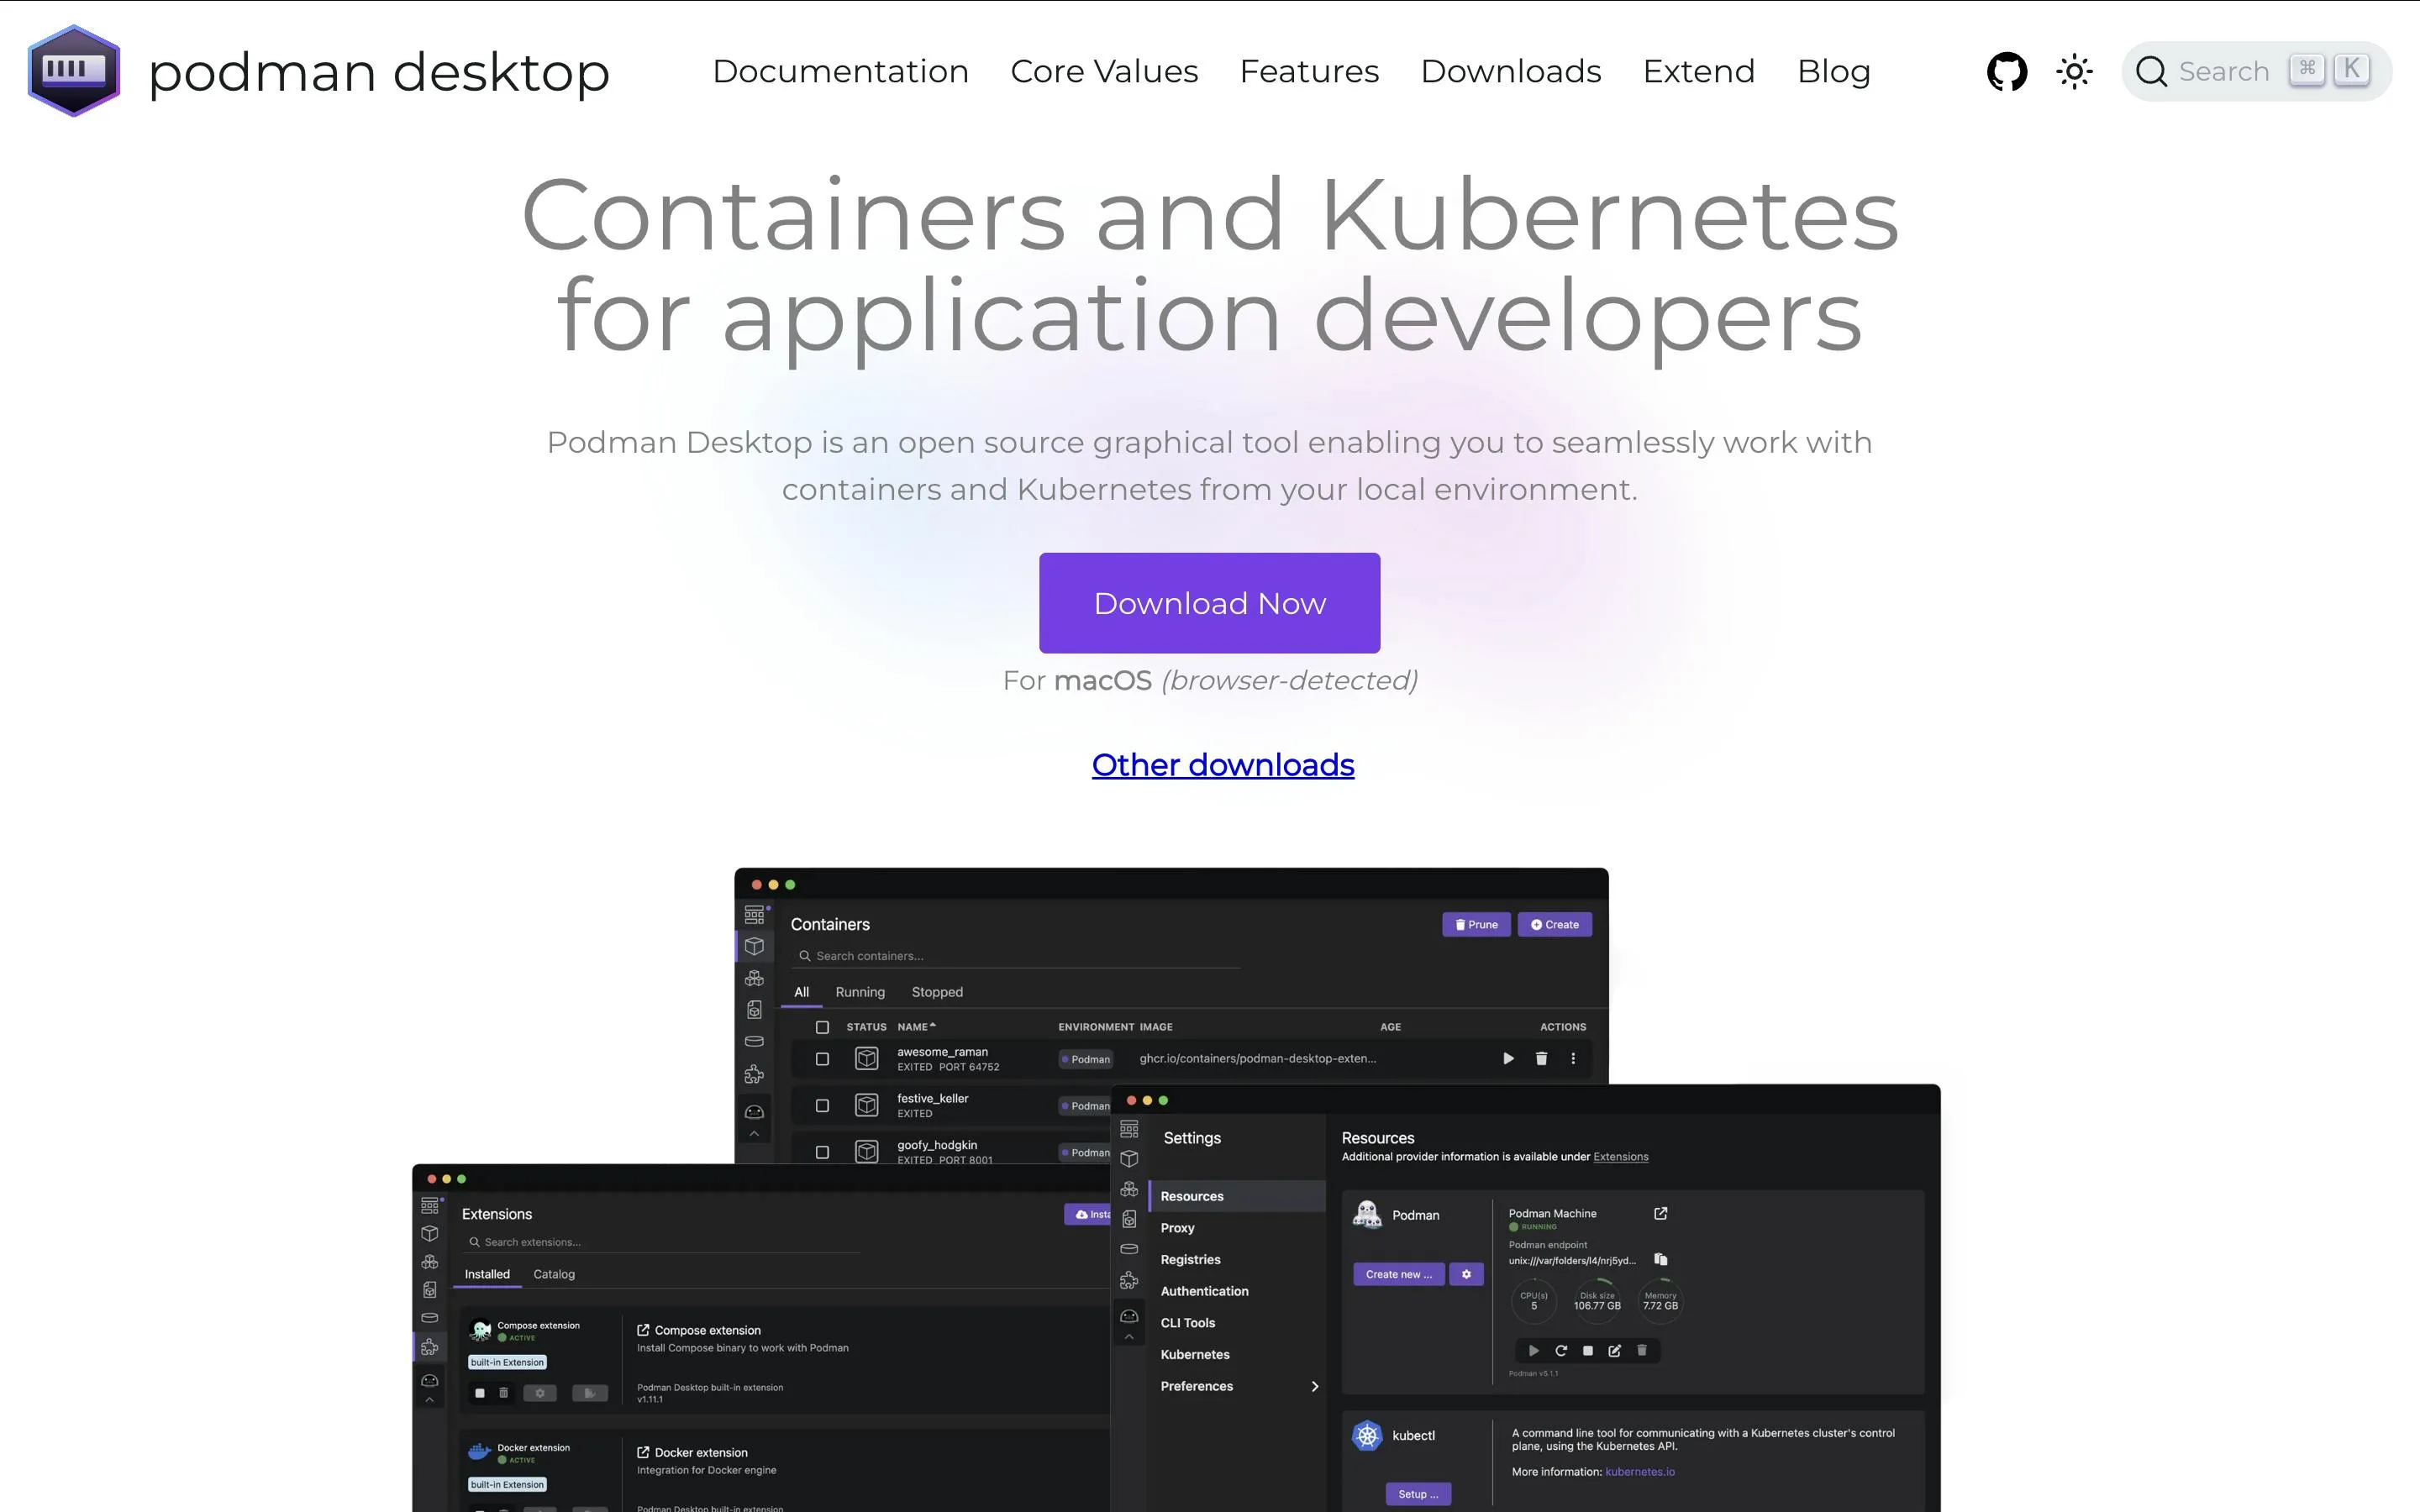Click the Download Now button

(x=1209, y=603)
